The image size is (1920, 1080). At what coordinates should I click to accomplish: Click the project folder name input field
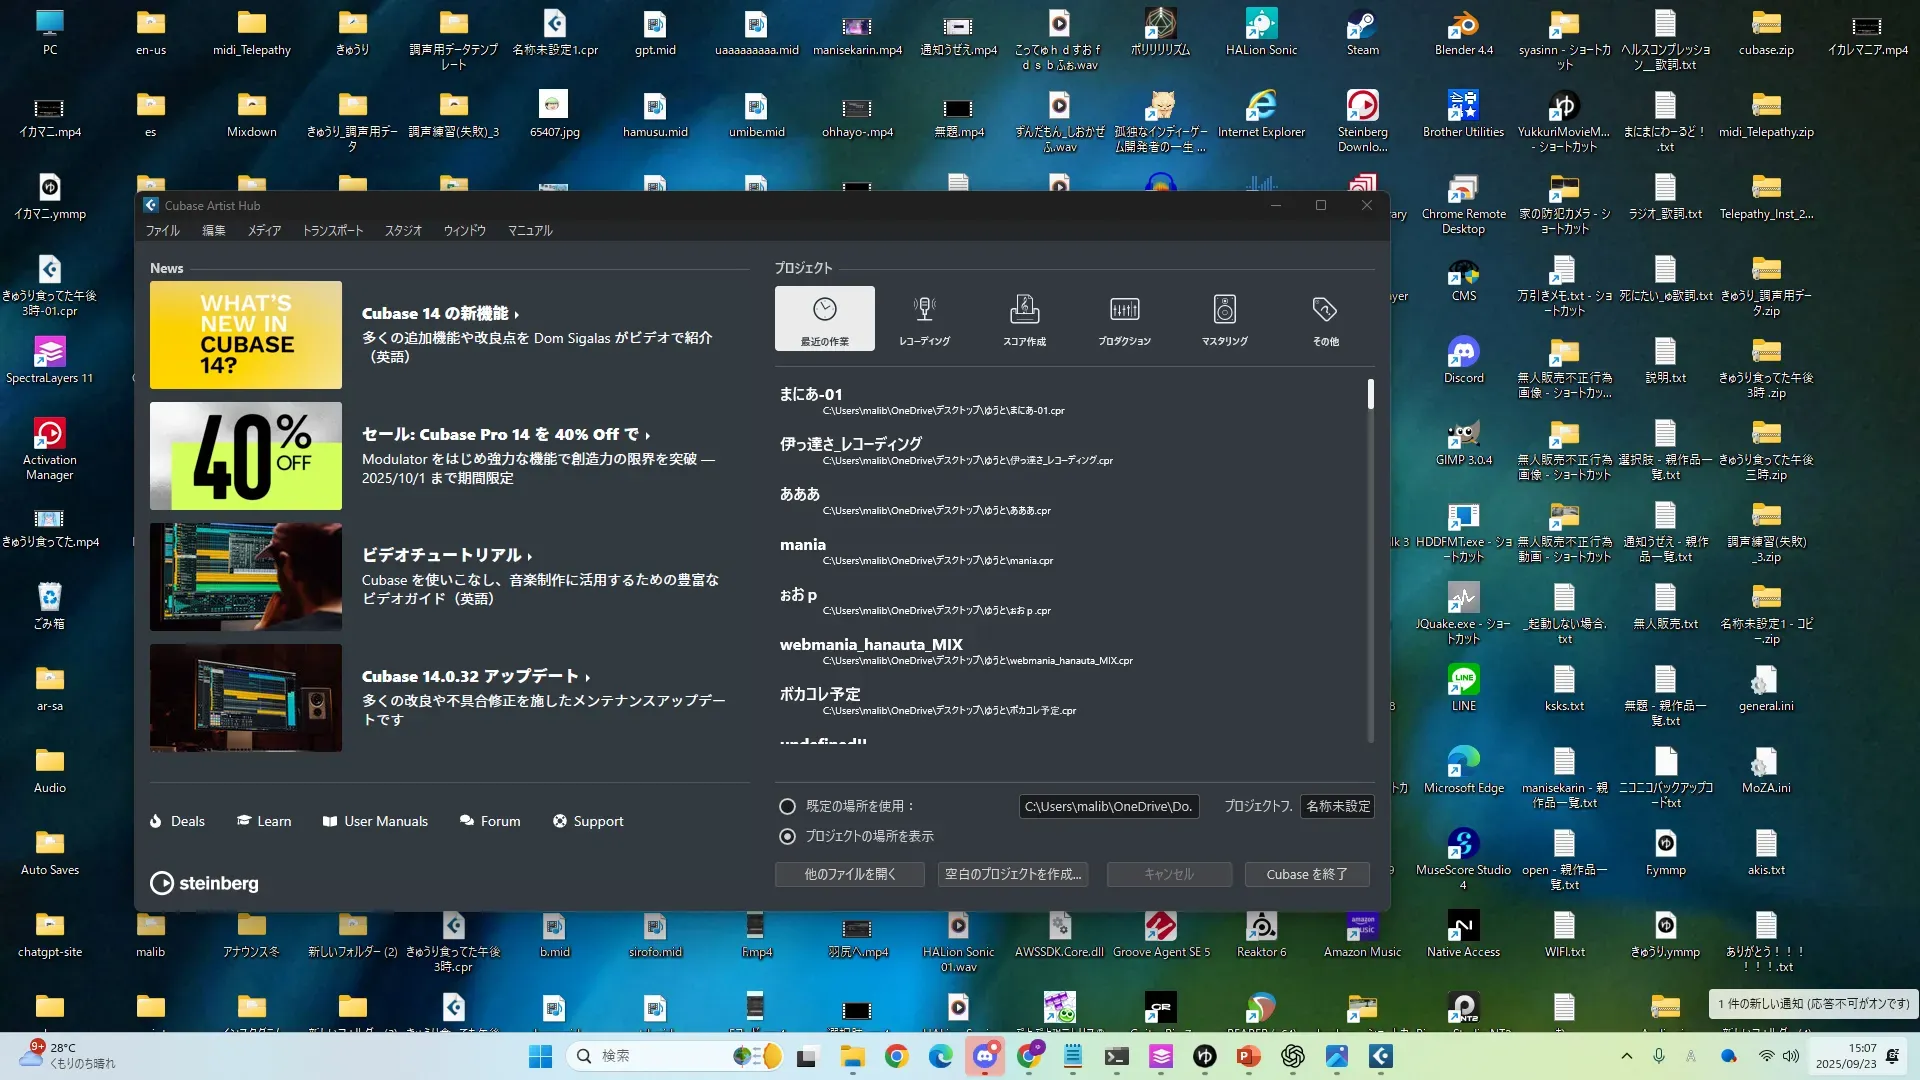[1337, 806]
